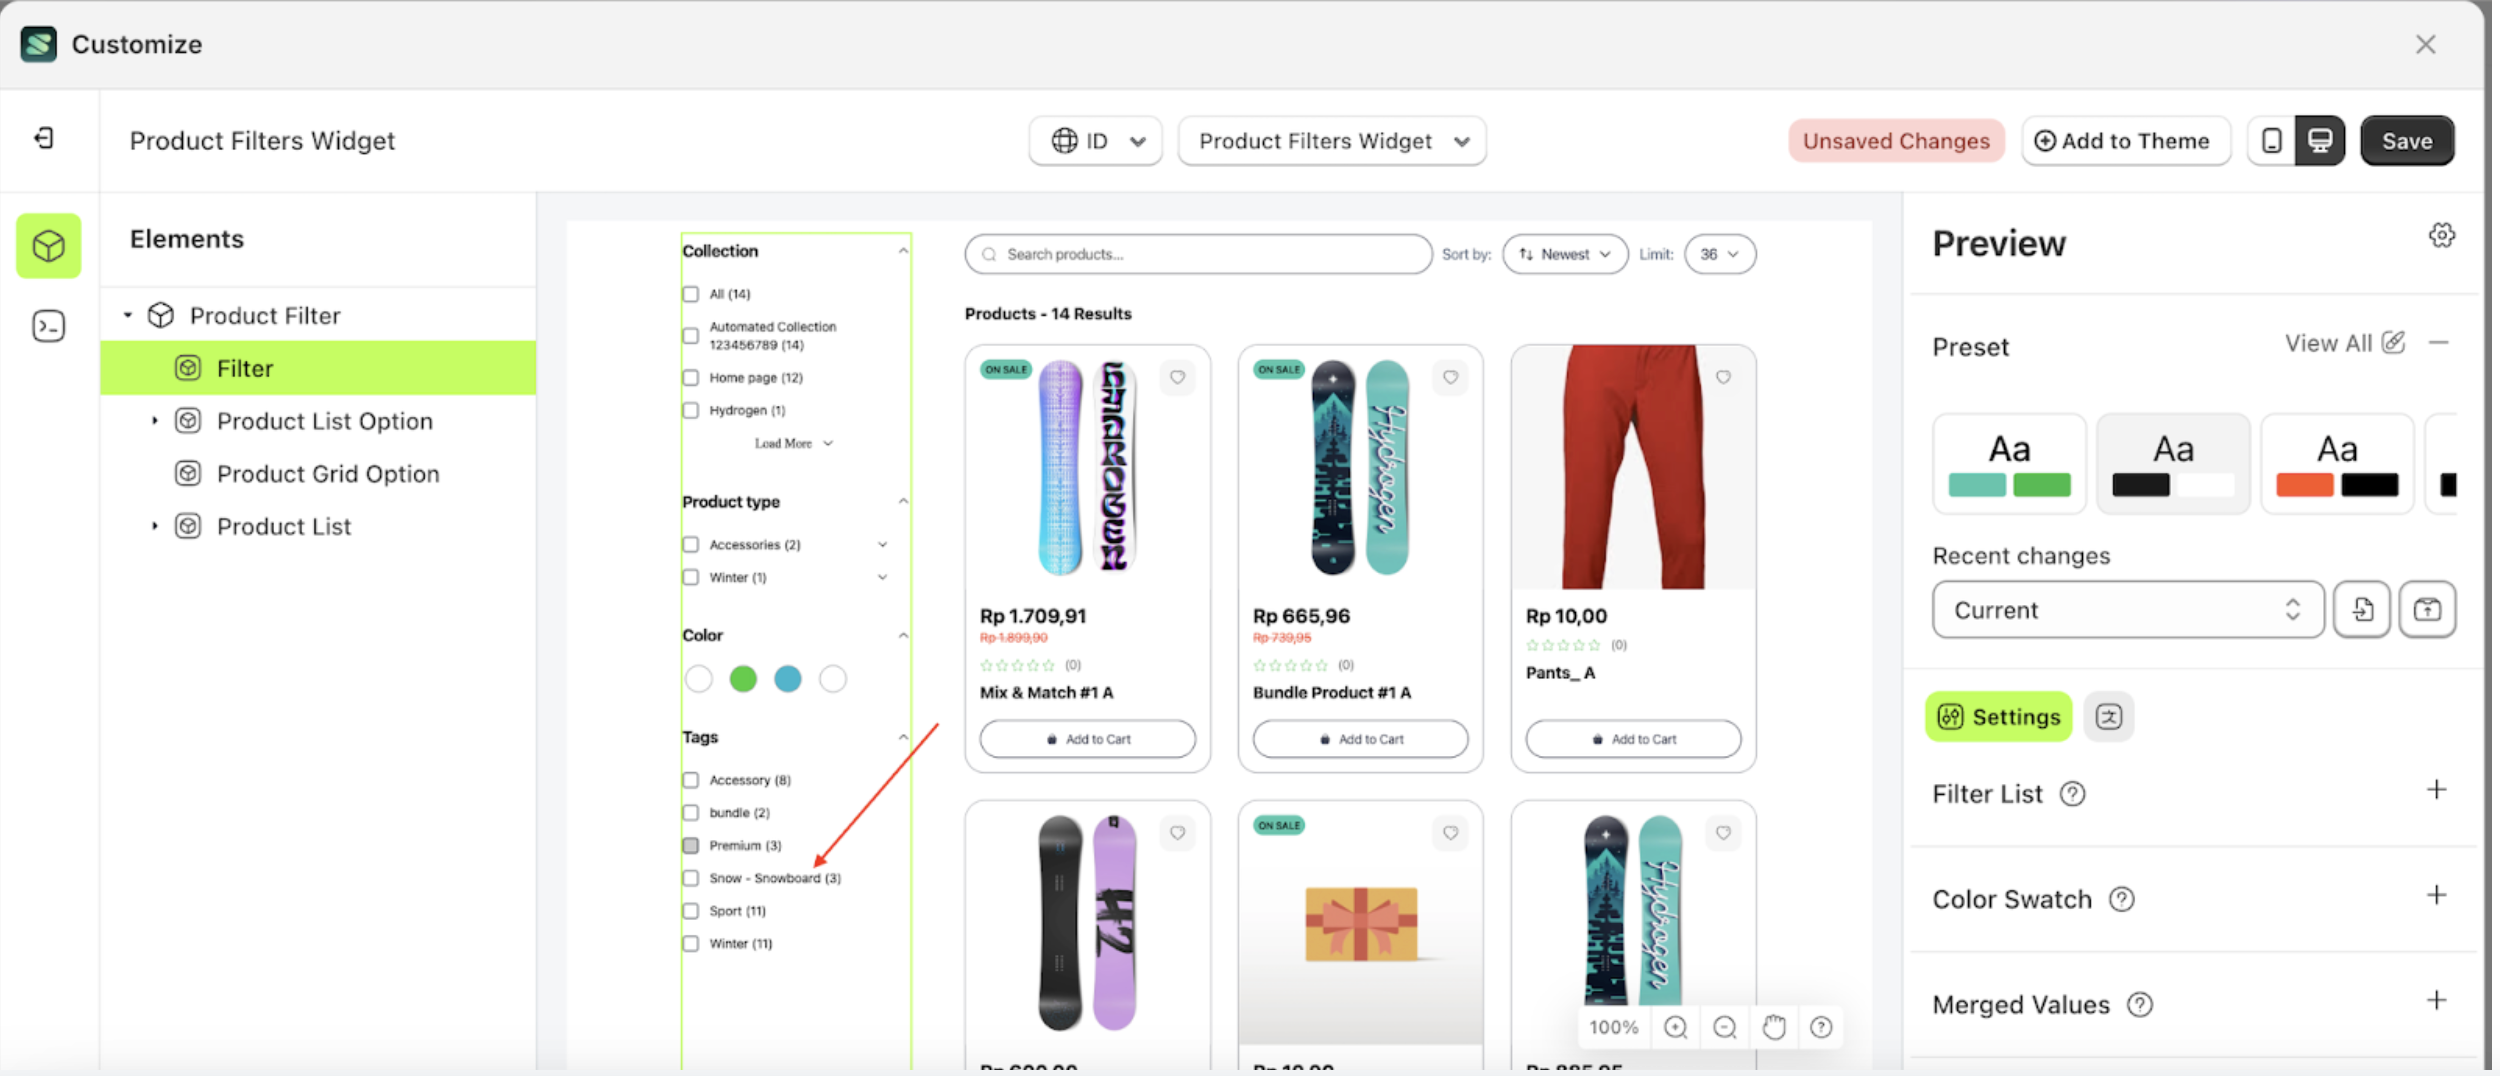Viewport: 2500px width, 1076px height.
Task: Check the Premium tag checkbox
Action: (x=691, y=846)
